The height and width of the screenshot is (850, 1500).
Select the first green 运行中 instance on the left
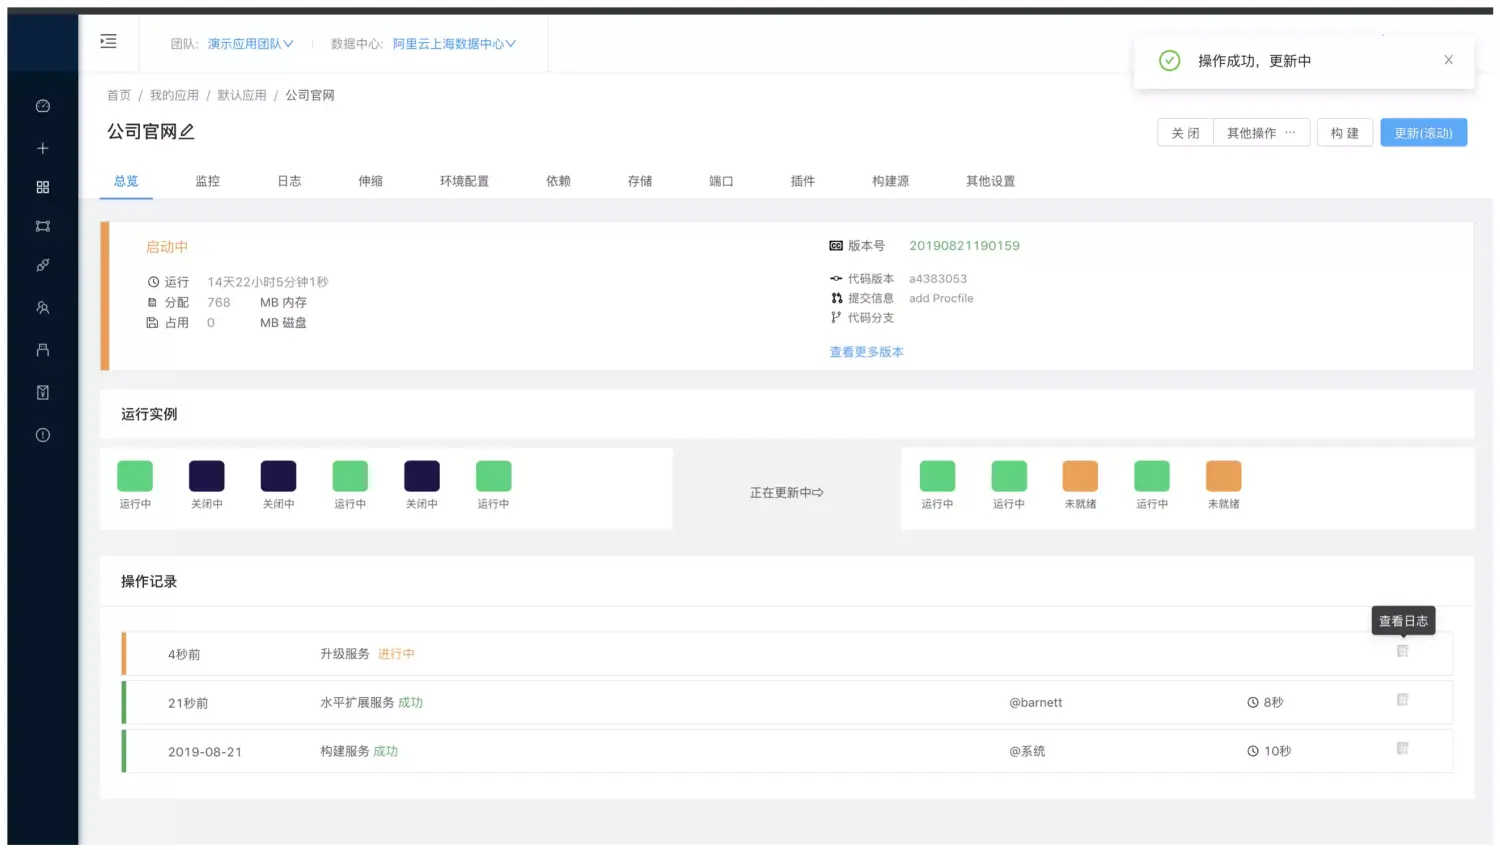click(135, 476)
